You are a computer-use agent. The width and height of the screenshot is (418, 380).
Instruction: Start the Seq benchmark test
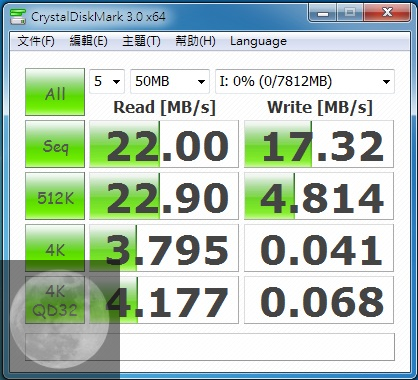point(55,144)
